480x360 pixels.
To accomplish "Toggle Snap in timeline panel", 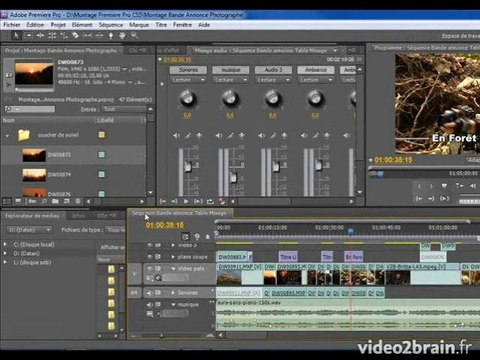I will tap(186, 237).
